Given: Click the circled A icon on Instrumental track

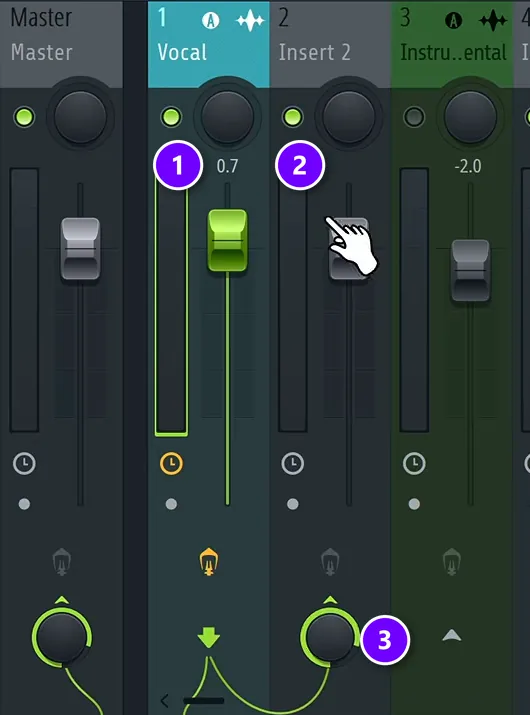Looking at the screenshot, I should [453, 21].
